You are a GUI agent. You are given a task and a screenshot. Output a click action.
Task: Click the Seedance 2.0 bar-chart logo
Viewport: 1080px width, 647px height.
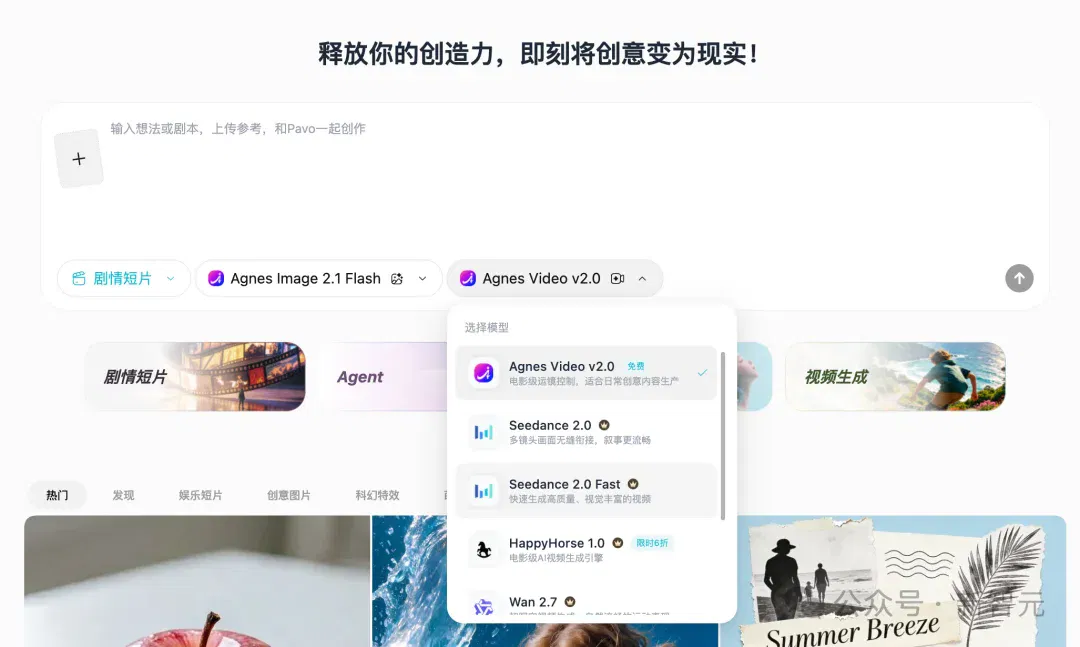click(484, 432)
